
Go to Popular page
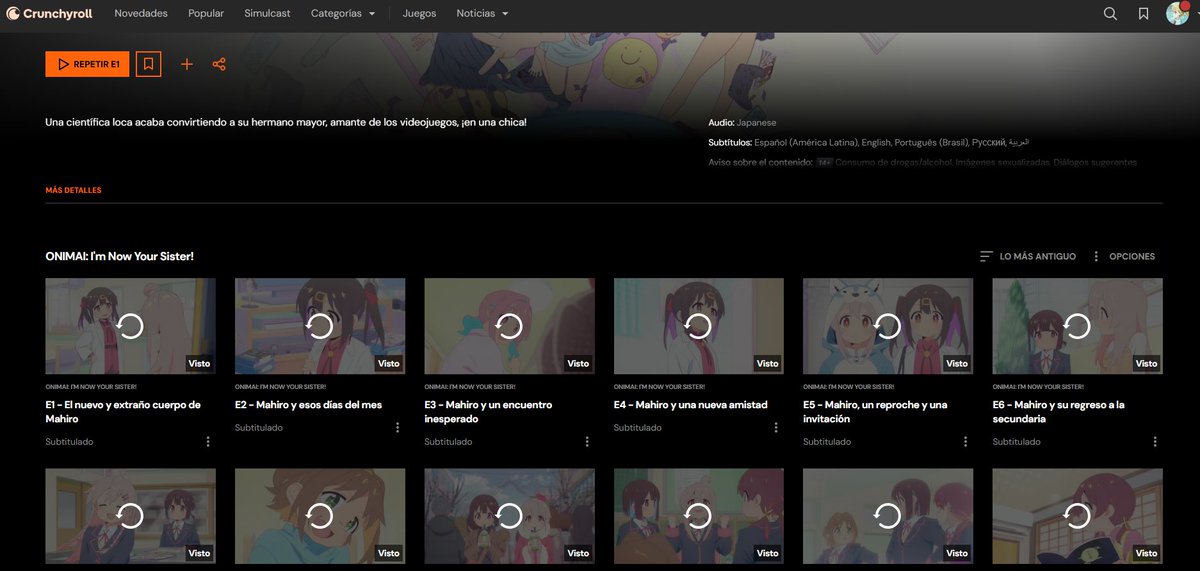pyautogui.click(x=206, y=14)
